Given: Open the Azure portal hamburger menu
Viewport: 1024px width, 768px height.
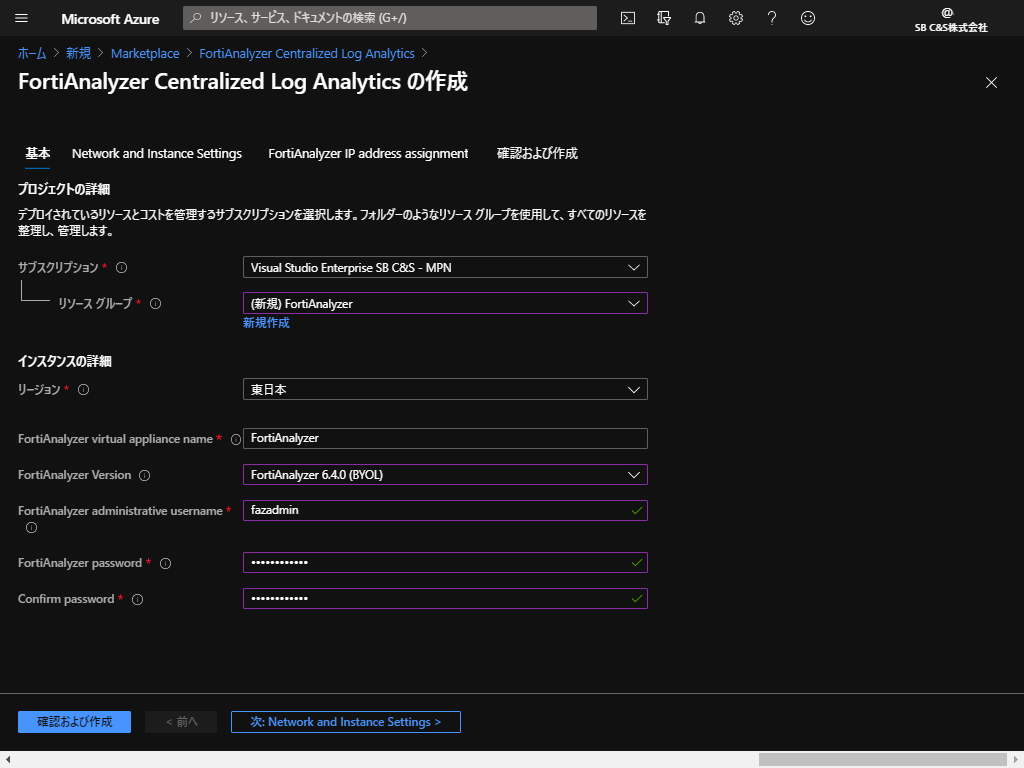Looking at the screenshot, I should (x=22, y=18).
